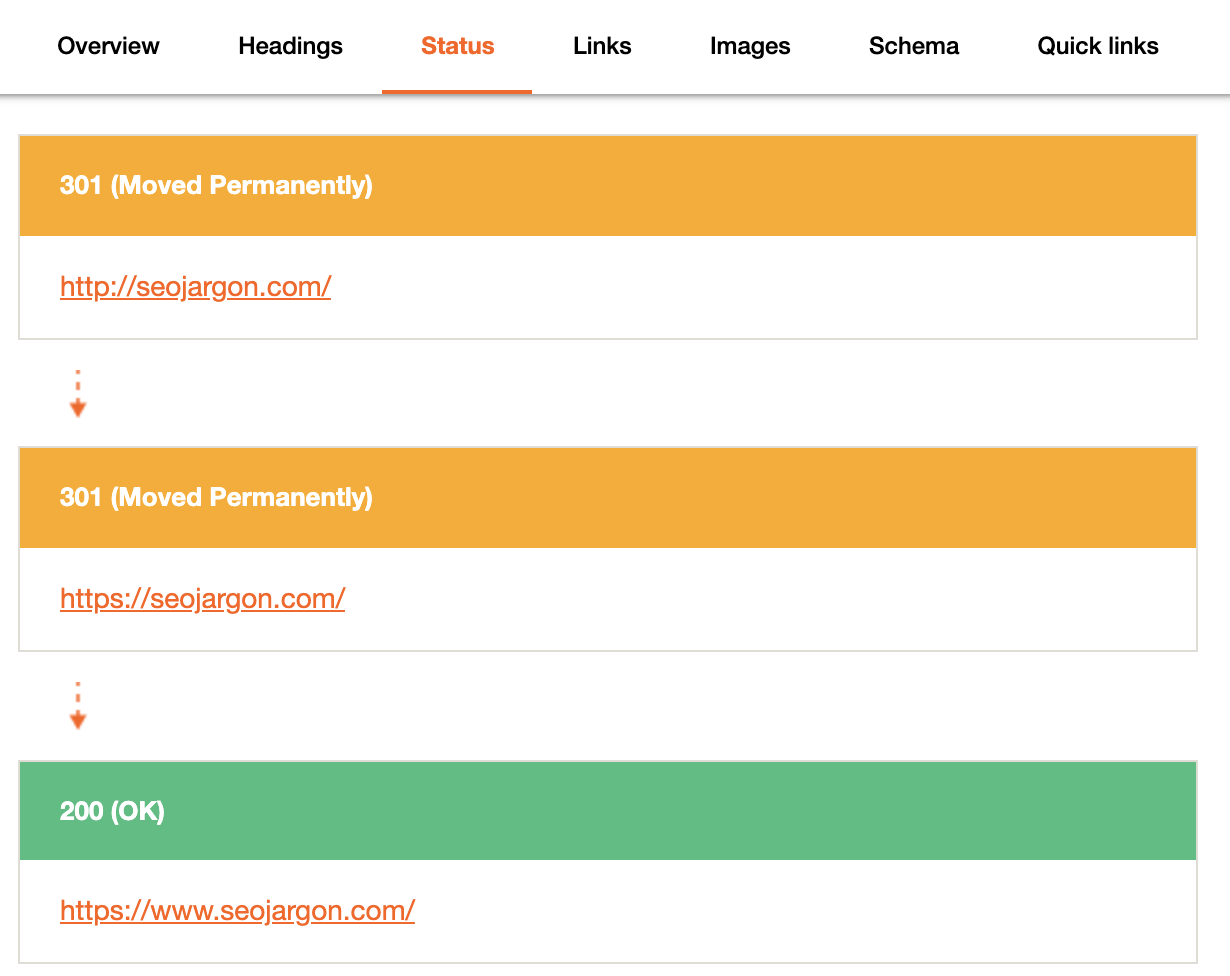Click the first 301 (Moved Permanently) text above http://seojargon.com/
The width and height of the screenshot is (1230, 976).
point(216,186)
